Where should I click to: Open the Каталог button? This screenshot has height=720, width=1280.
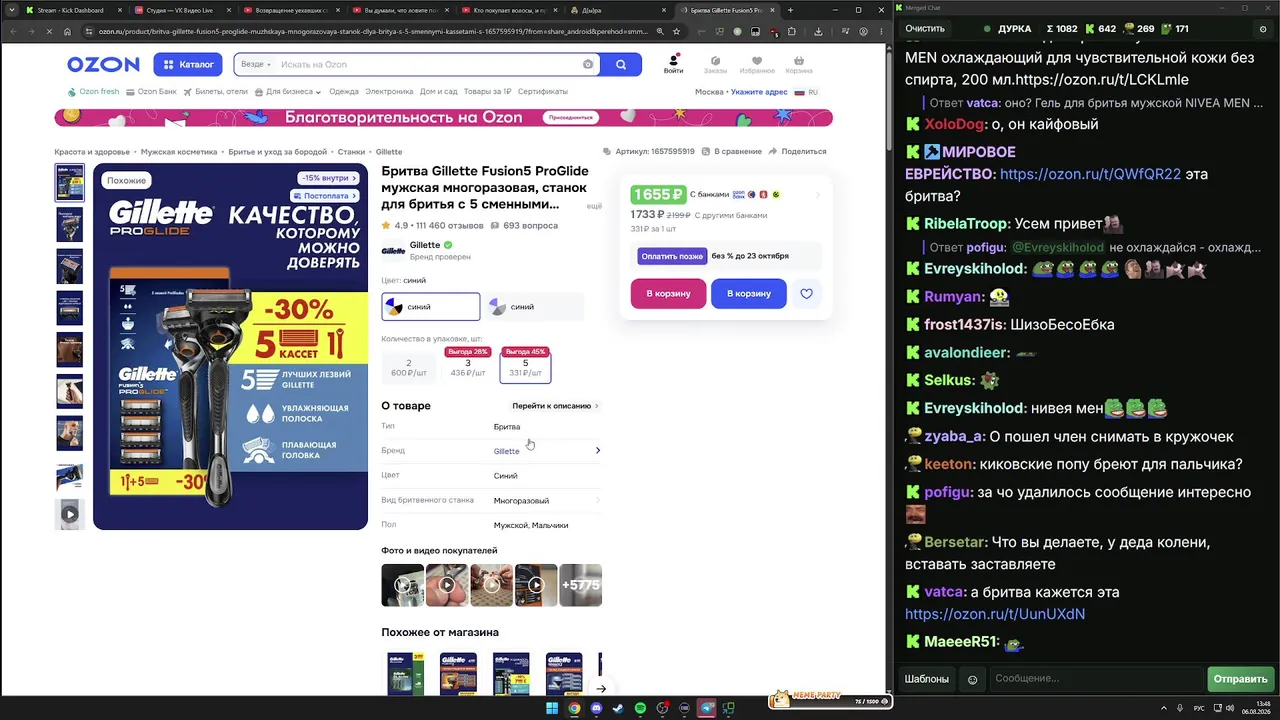click(x=188, y=64)
